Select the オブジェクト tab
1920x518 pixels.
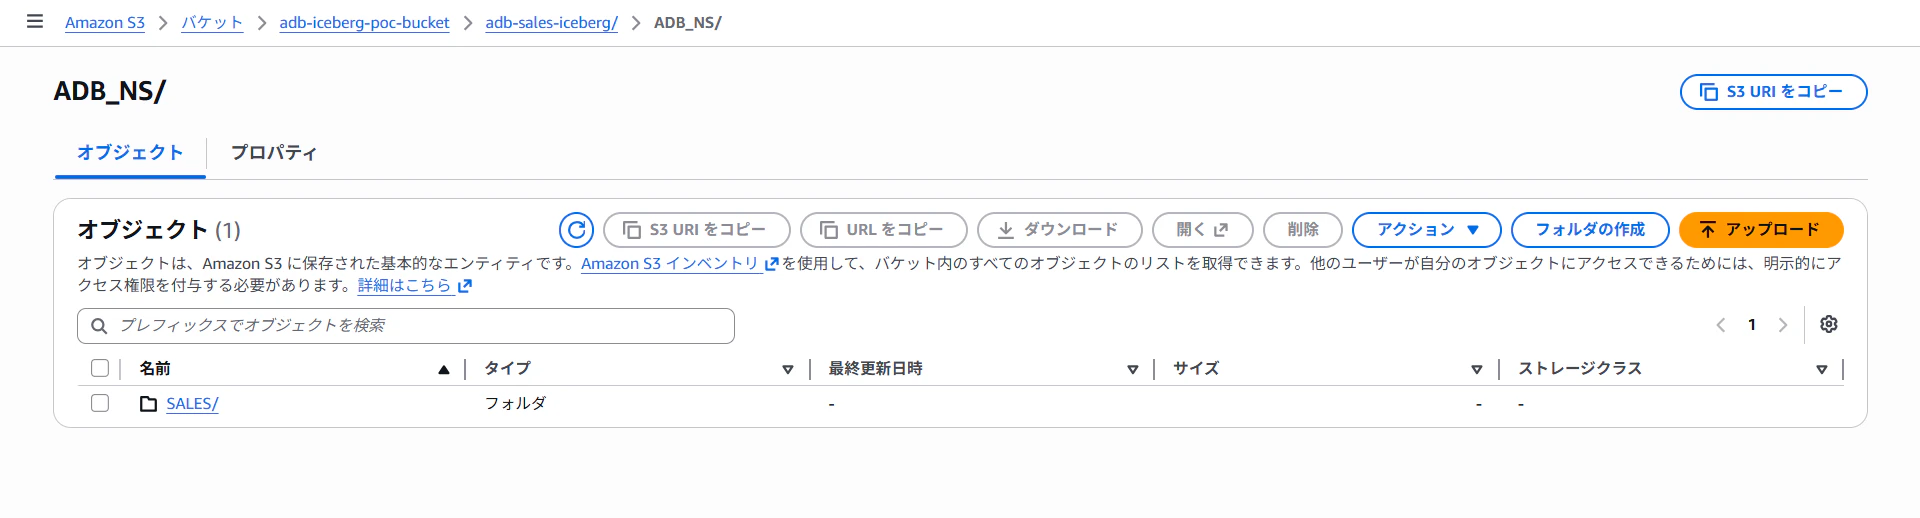pyautogui.click(x=130, y=153)
